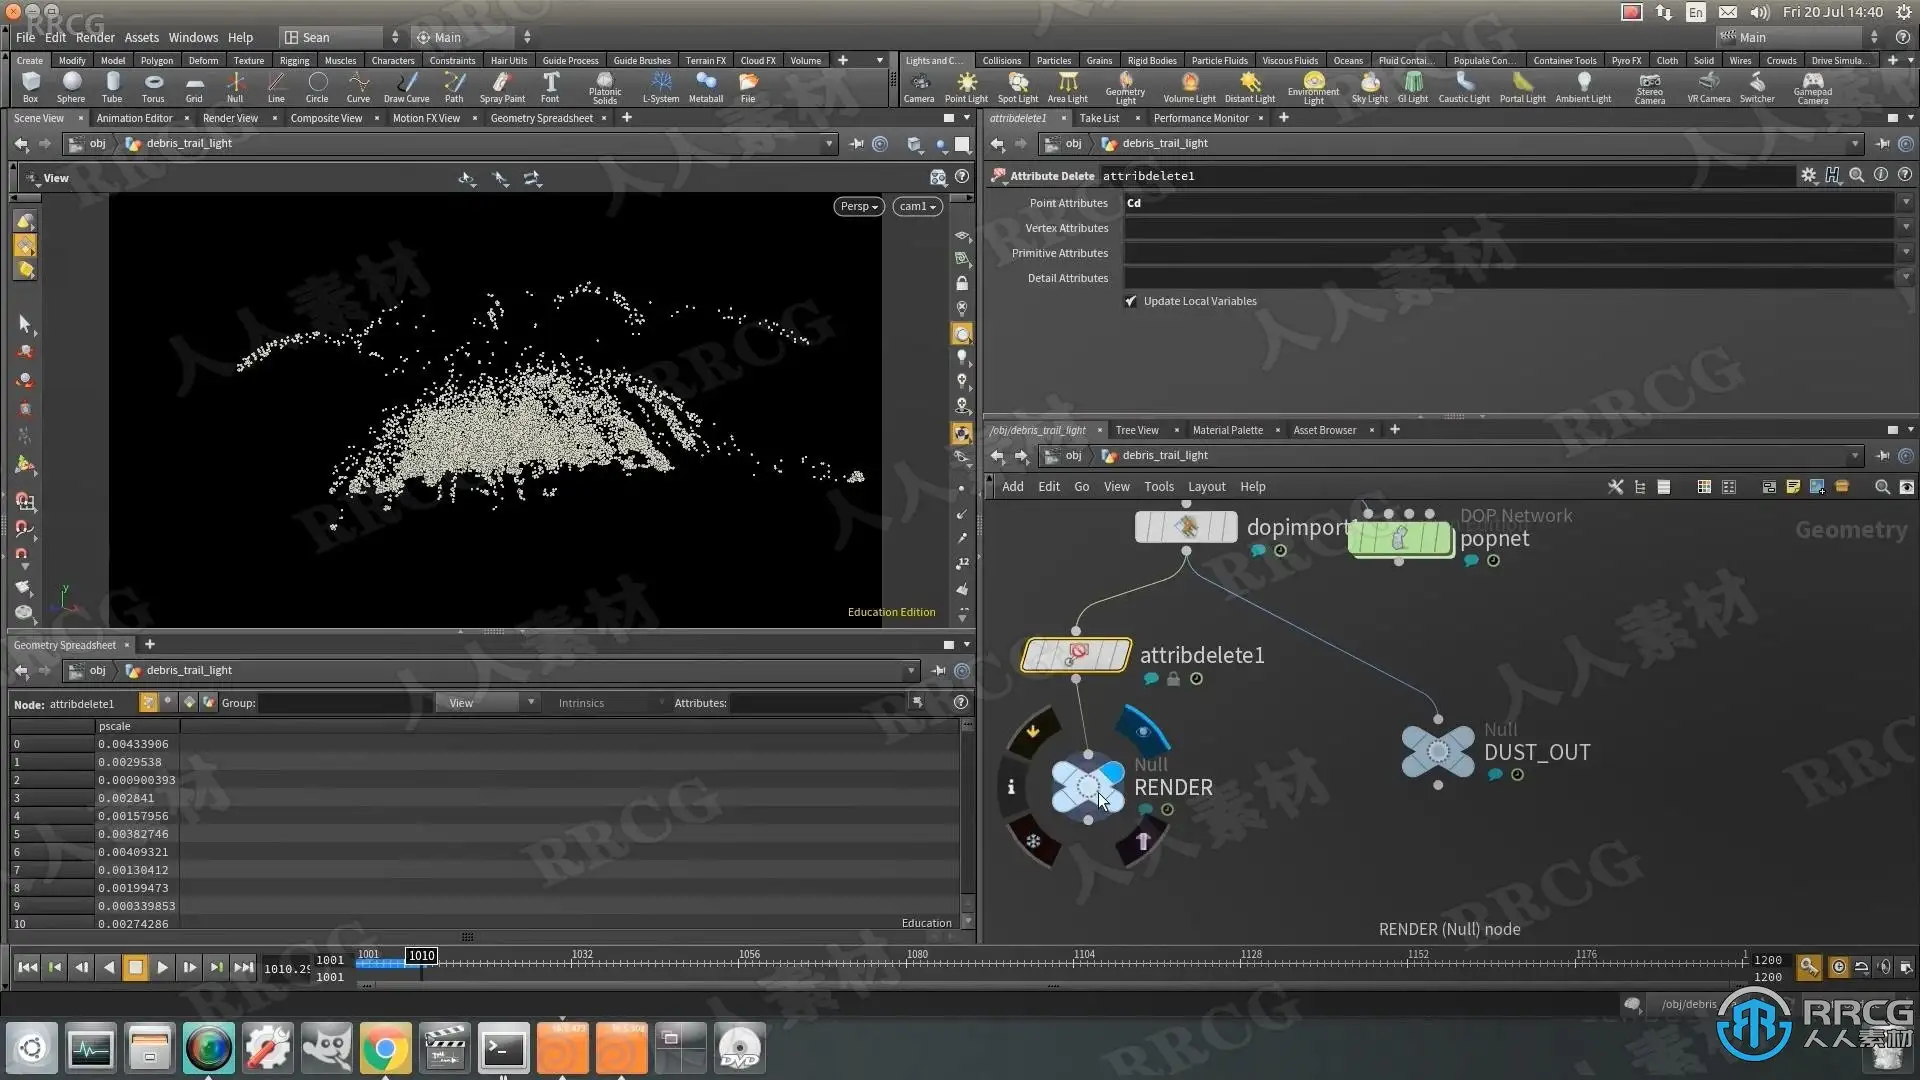Open Chrome from the dock

click(385, 1049)
